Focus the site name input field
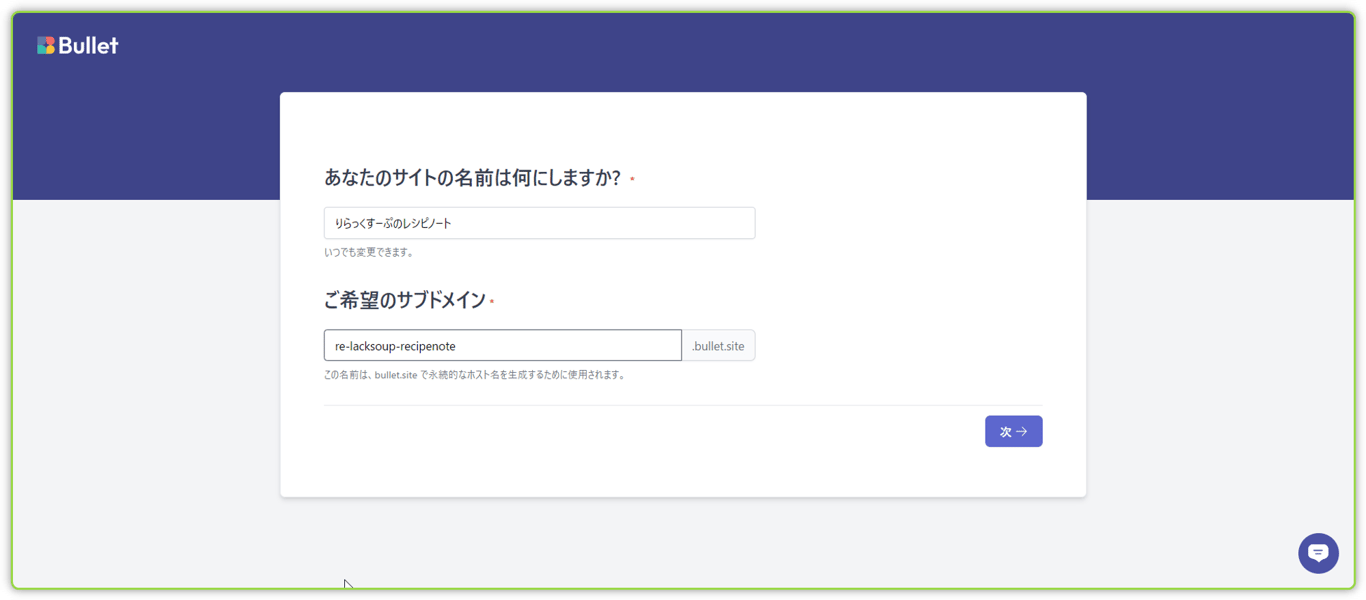1366x600 pixels. 539,223
